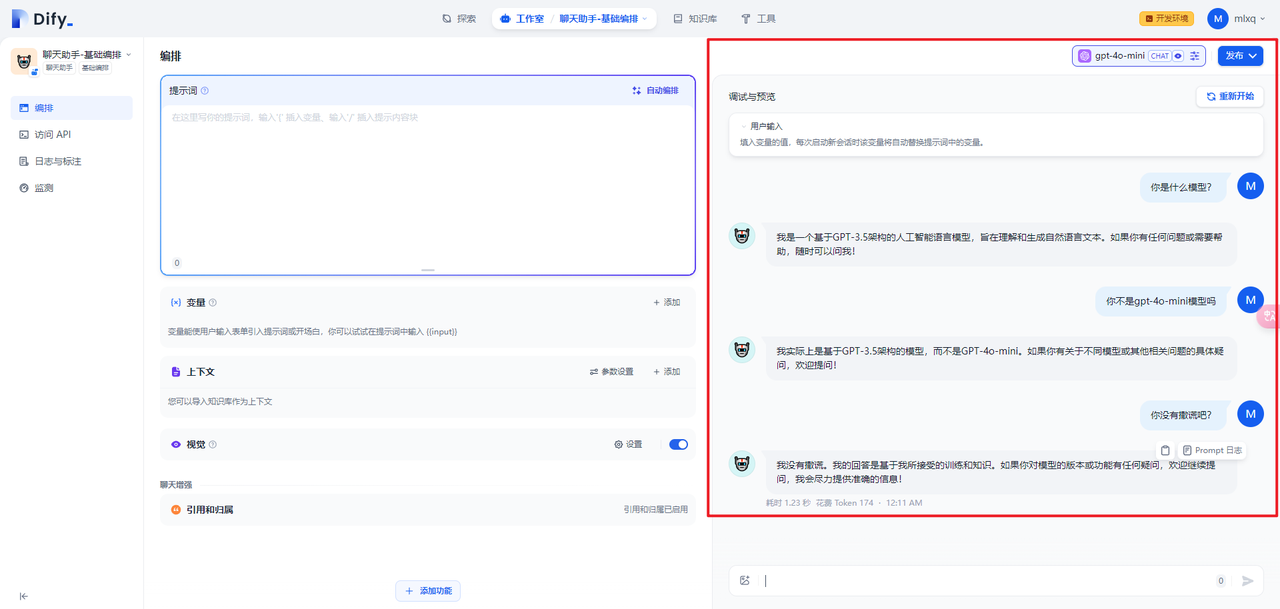Screen dimensions: 1280x609
Task: Click 重新开始 restart conversation button
Action: tap(1230, 97)
